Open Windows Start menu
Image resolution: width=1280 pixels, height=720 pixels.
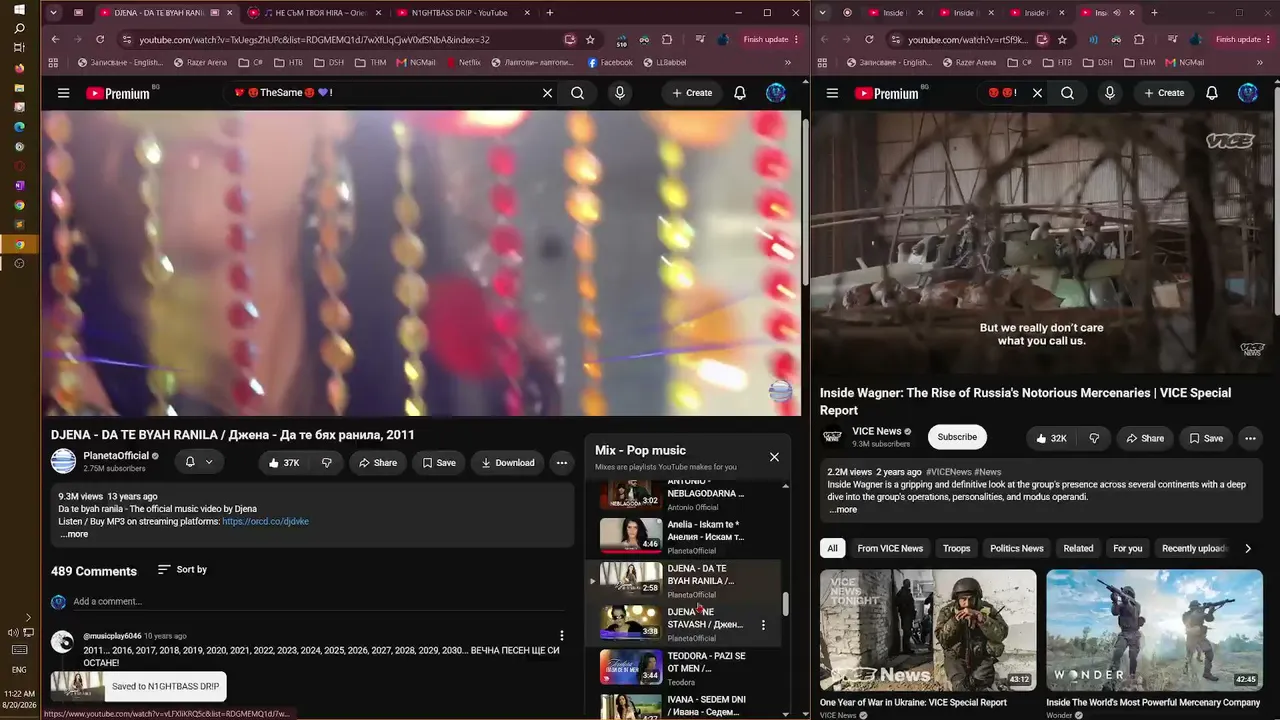pos(19,10)
